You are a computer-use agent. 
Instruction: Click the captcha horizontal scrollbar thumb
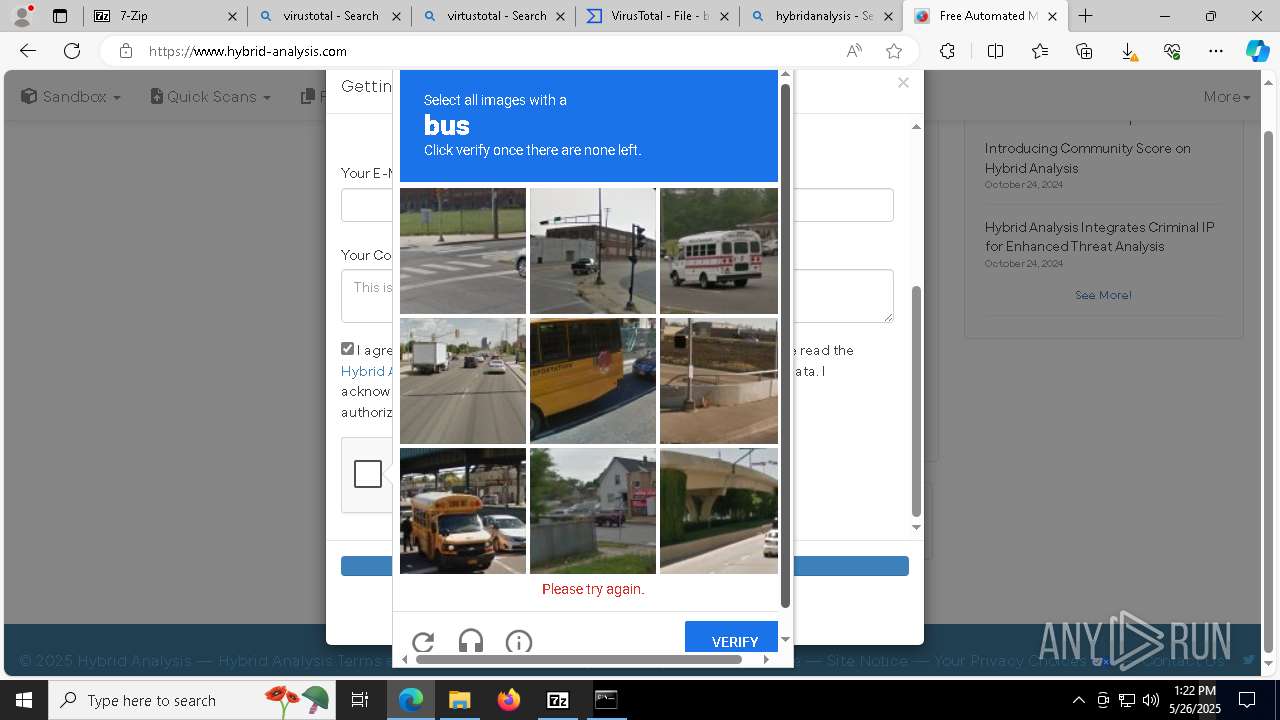click(579, 659)
